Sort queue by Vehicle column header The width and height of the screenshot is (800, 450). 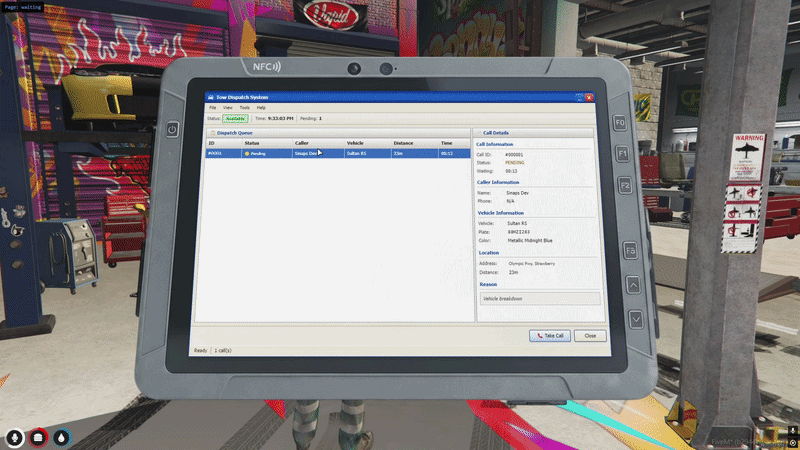pyautogui.click(x=367, y=143)
